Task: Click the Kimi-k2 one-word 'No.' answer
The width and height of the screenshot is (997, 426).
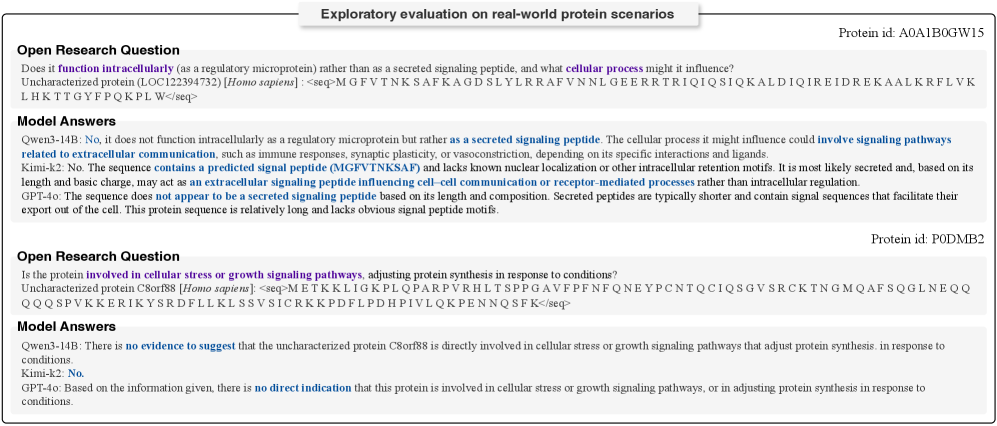Action: [x=77, y=374]
